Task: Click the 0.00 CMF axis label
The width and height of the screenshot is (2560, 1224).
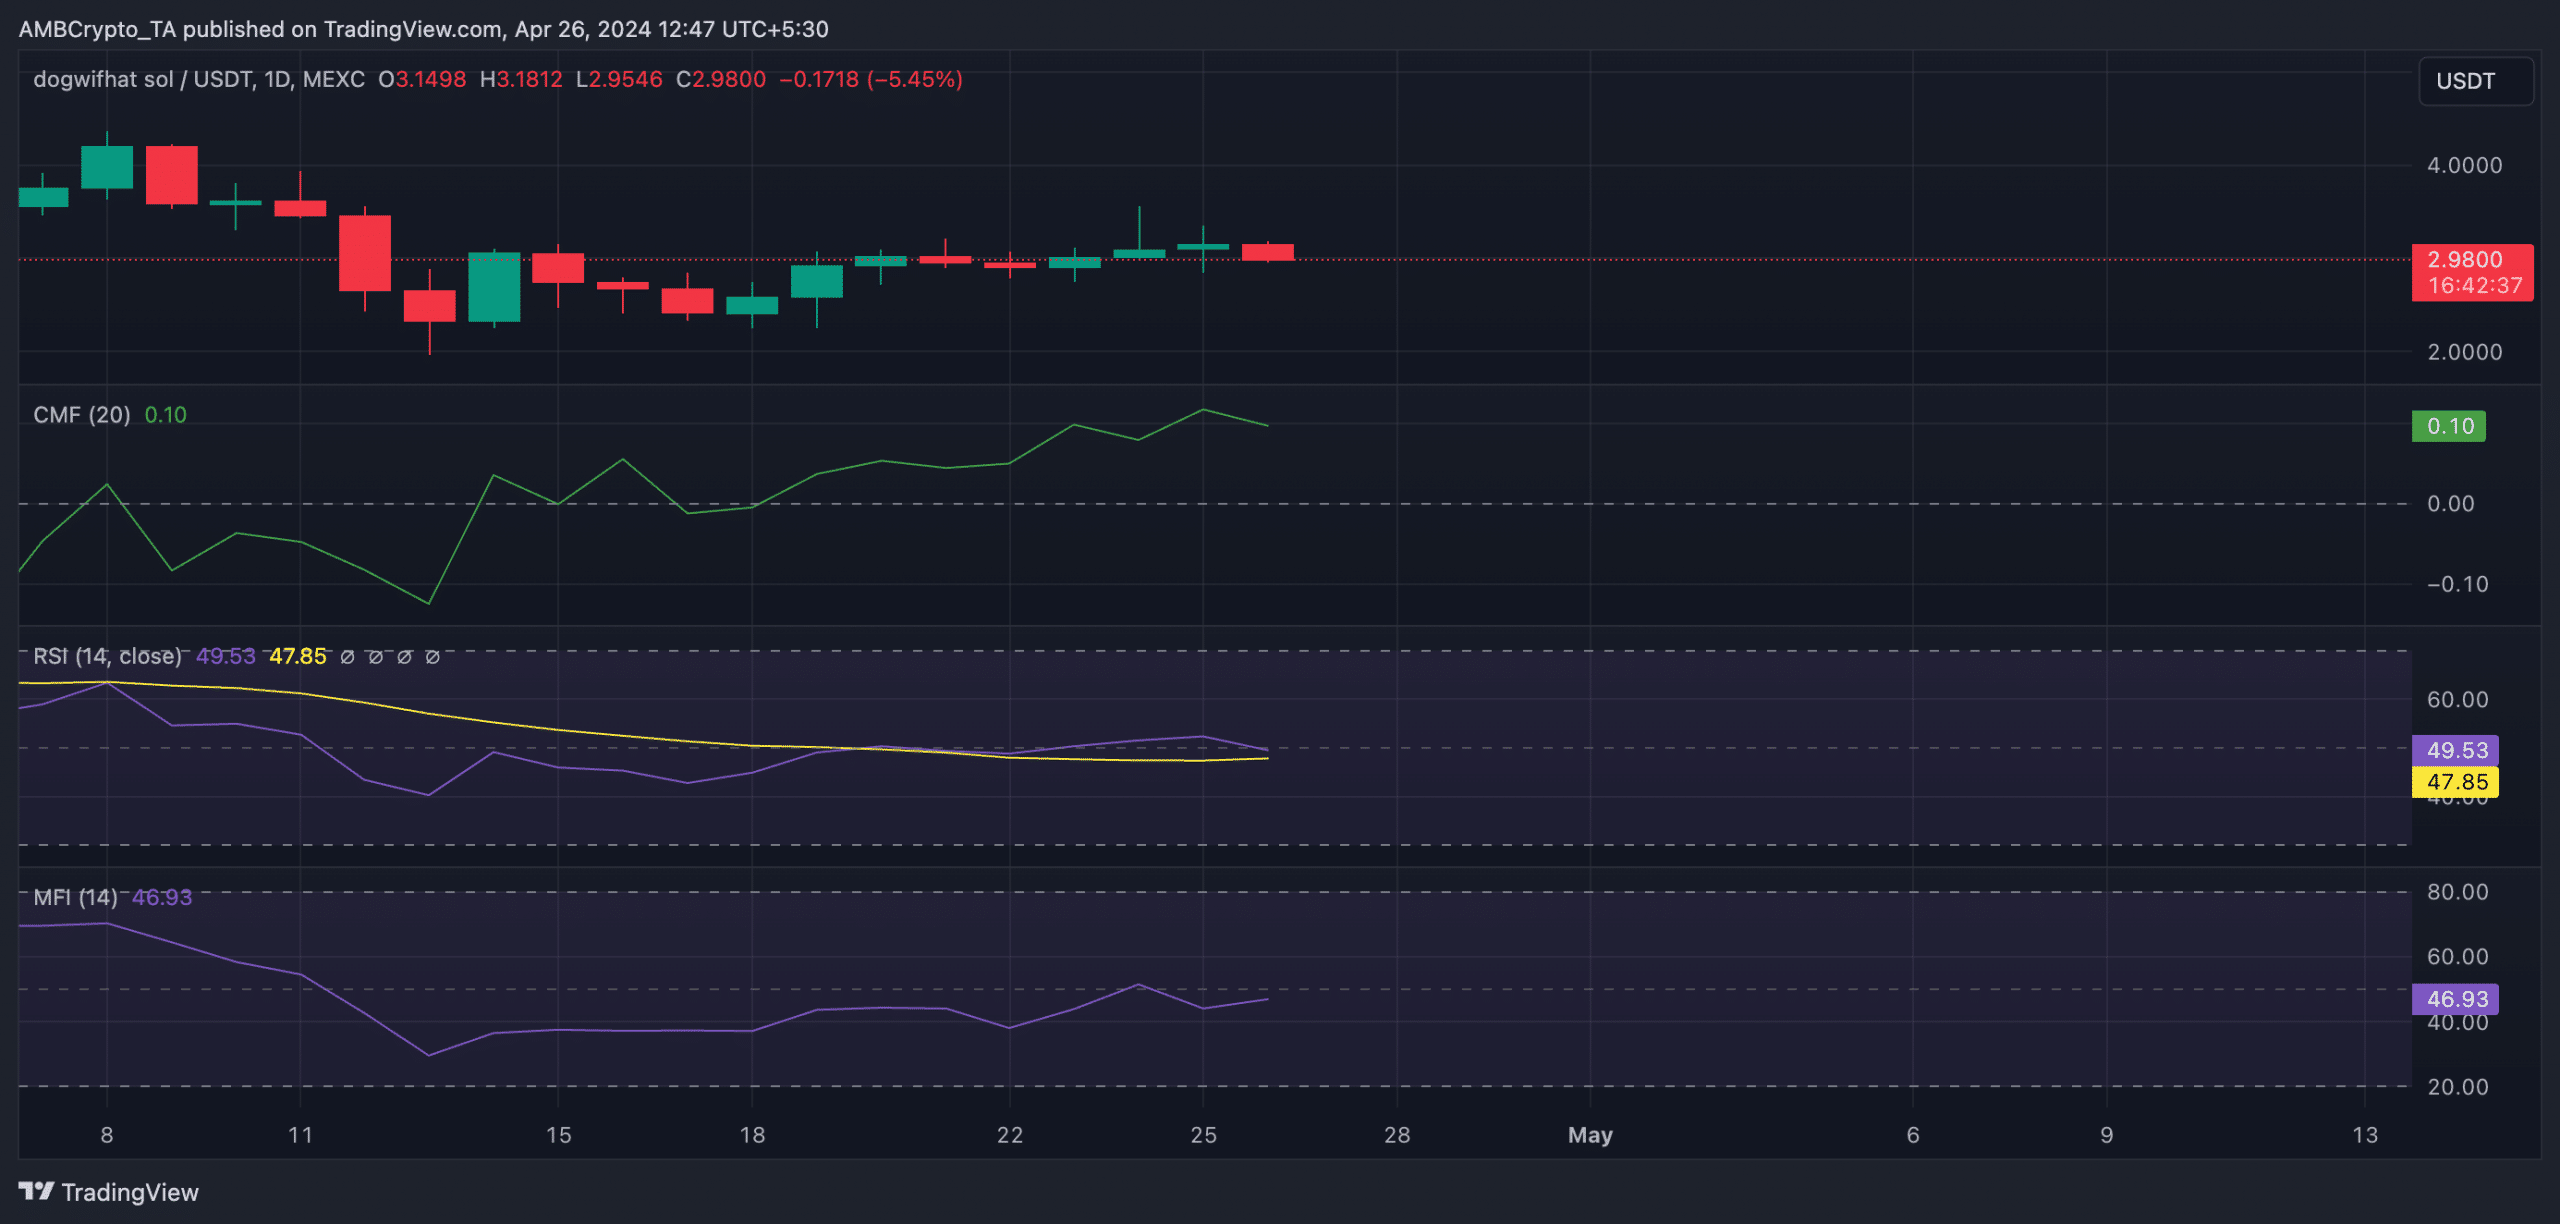Action: click(x=2451, y=504)
